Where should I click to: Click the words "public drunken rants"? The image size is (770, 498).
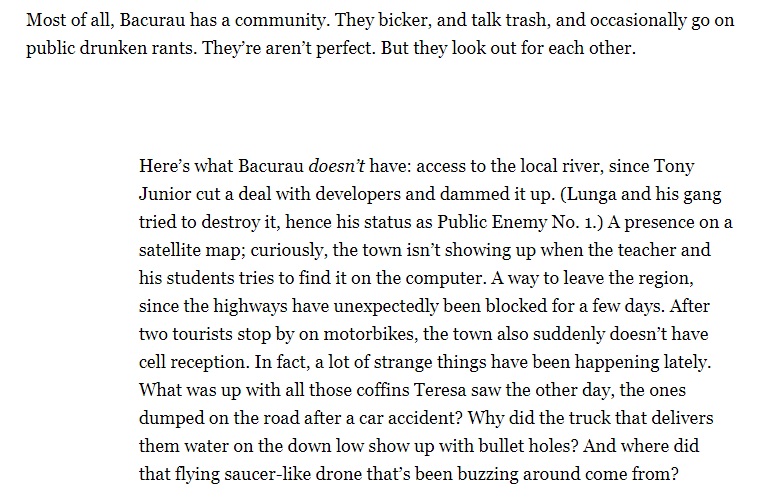click(111, 48)
